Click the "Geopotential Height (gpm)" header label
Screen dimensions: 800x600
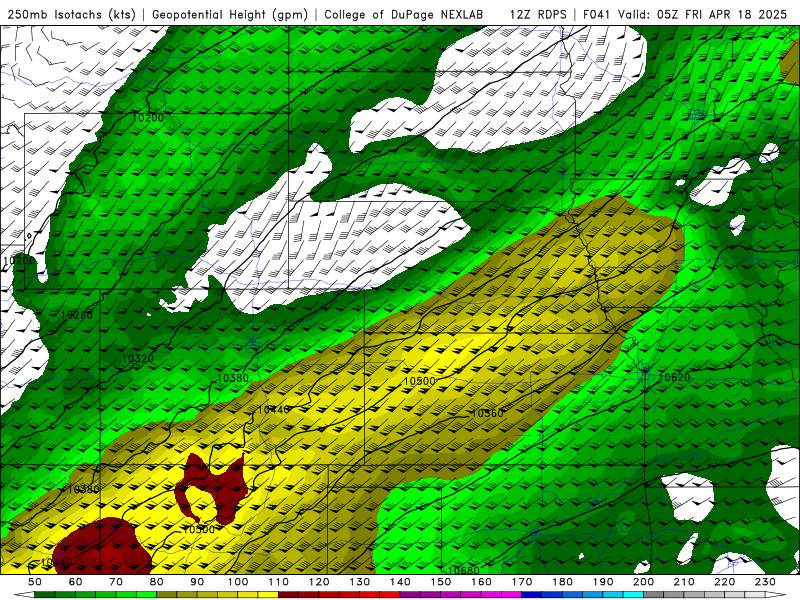(230, 14)
